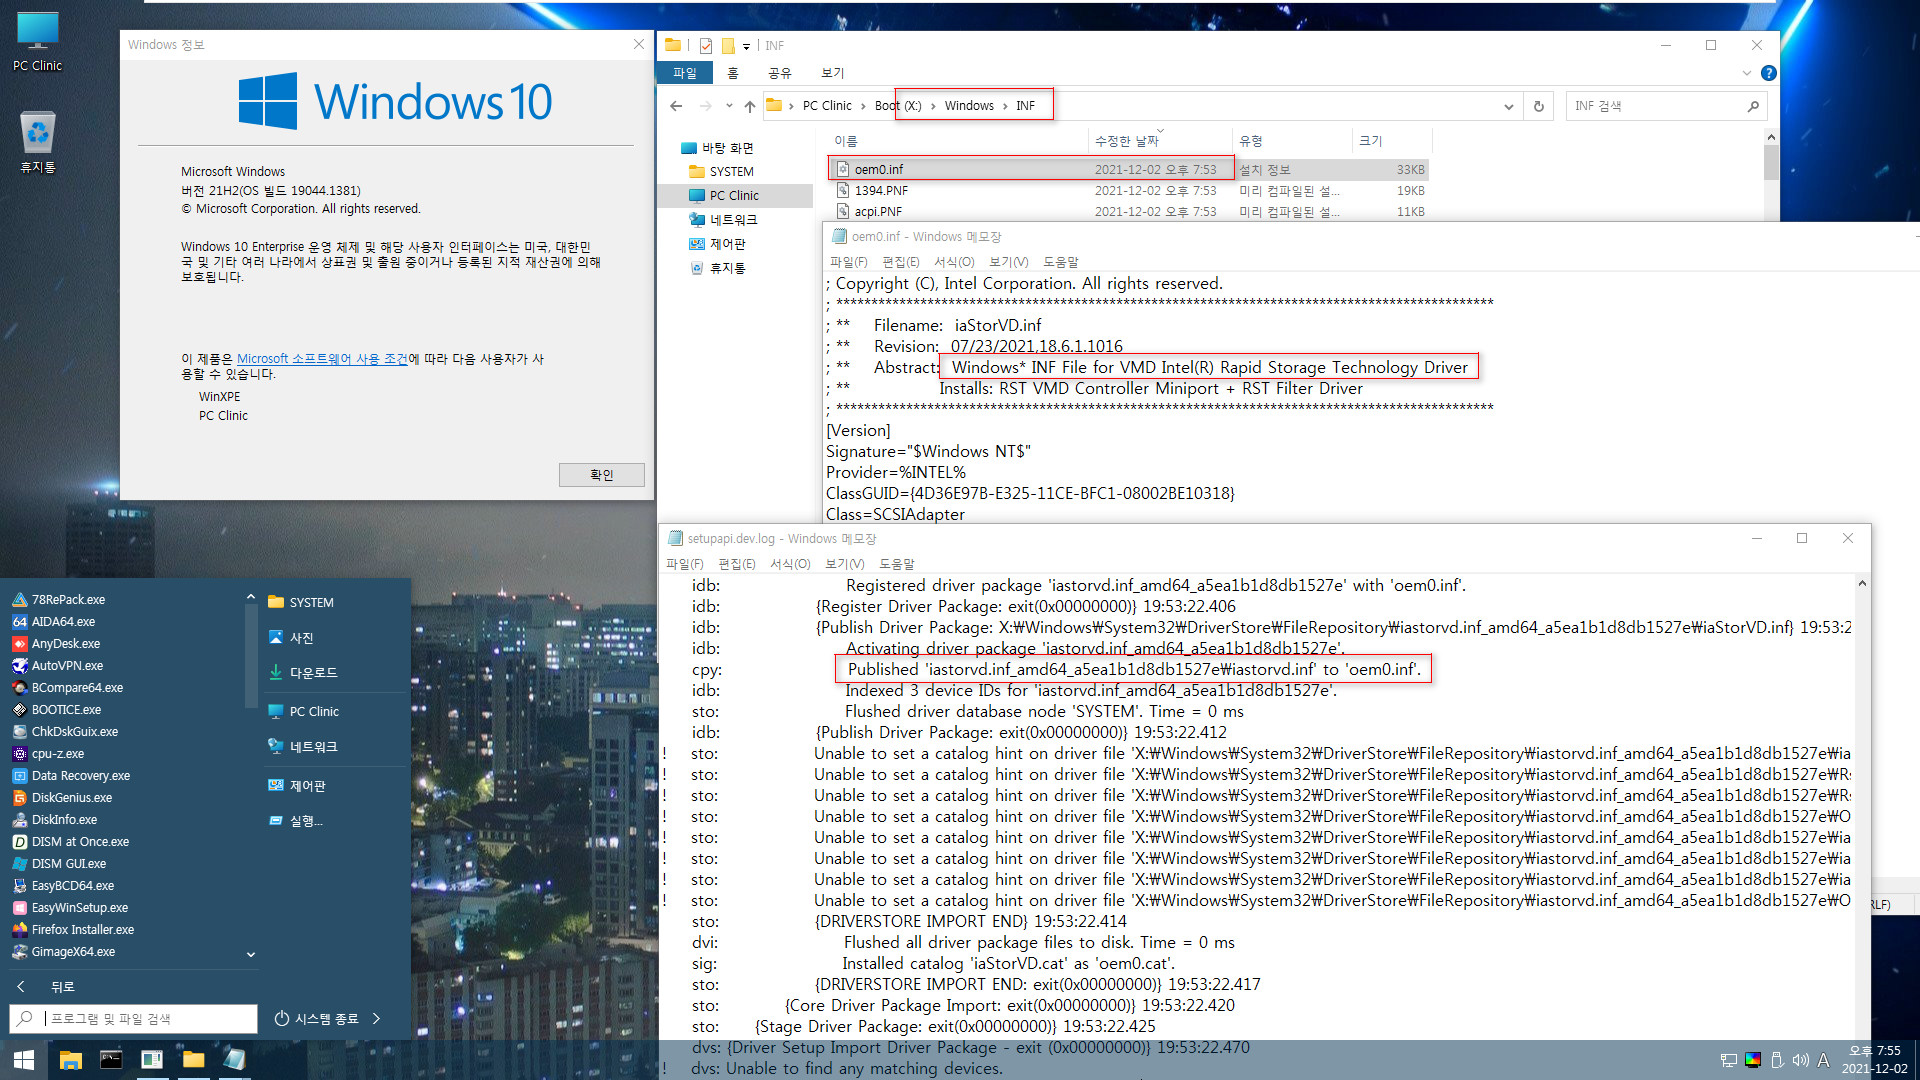Open the command prompt taskbar icon
The height and width of the screenshot is (1080, 1920).
pyautogui.click(x=111, y=1059)
